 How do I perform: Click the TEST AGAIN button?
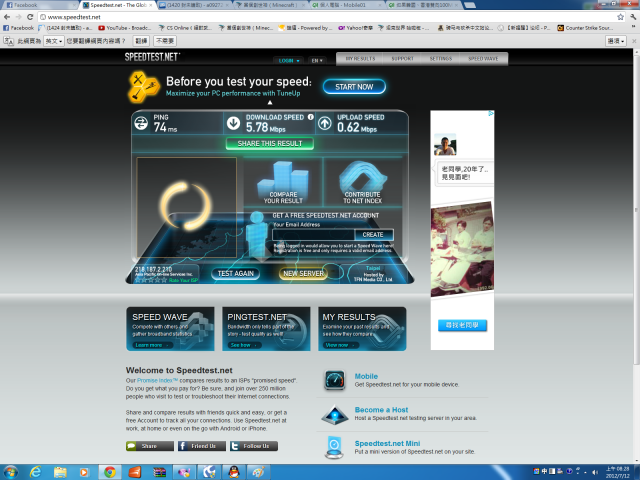click(236, 273)
